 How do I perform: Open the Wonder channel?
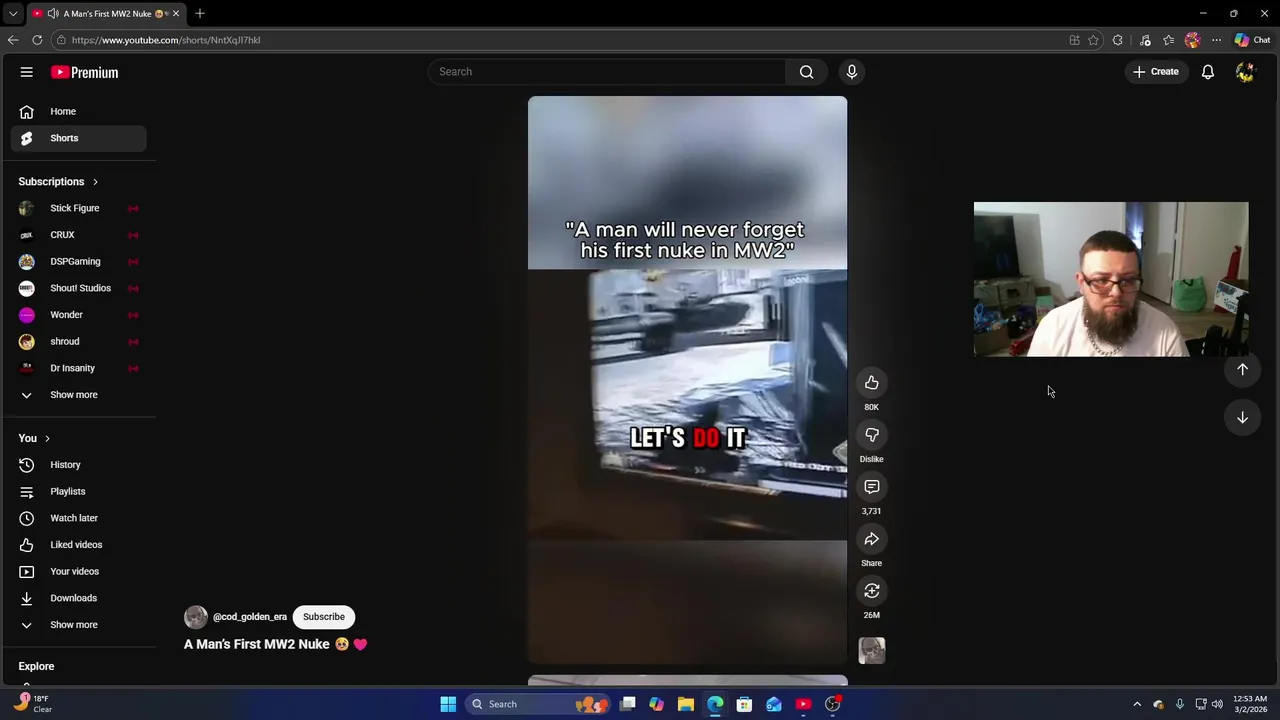78,315
